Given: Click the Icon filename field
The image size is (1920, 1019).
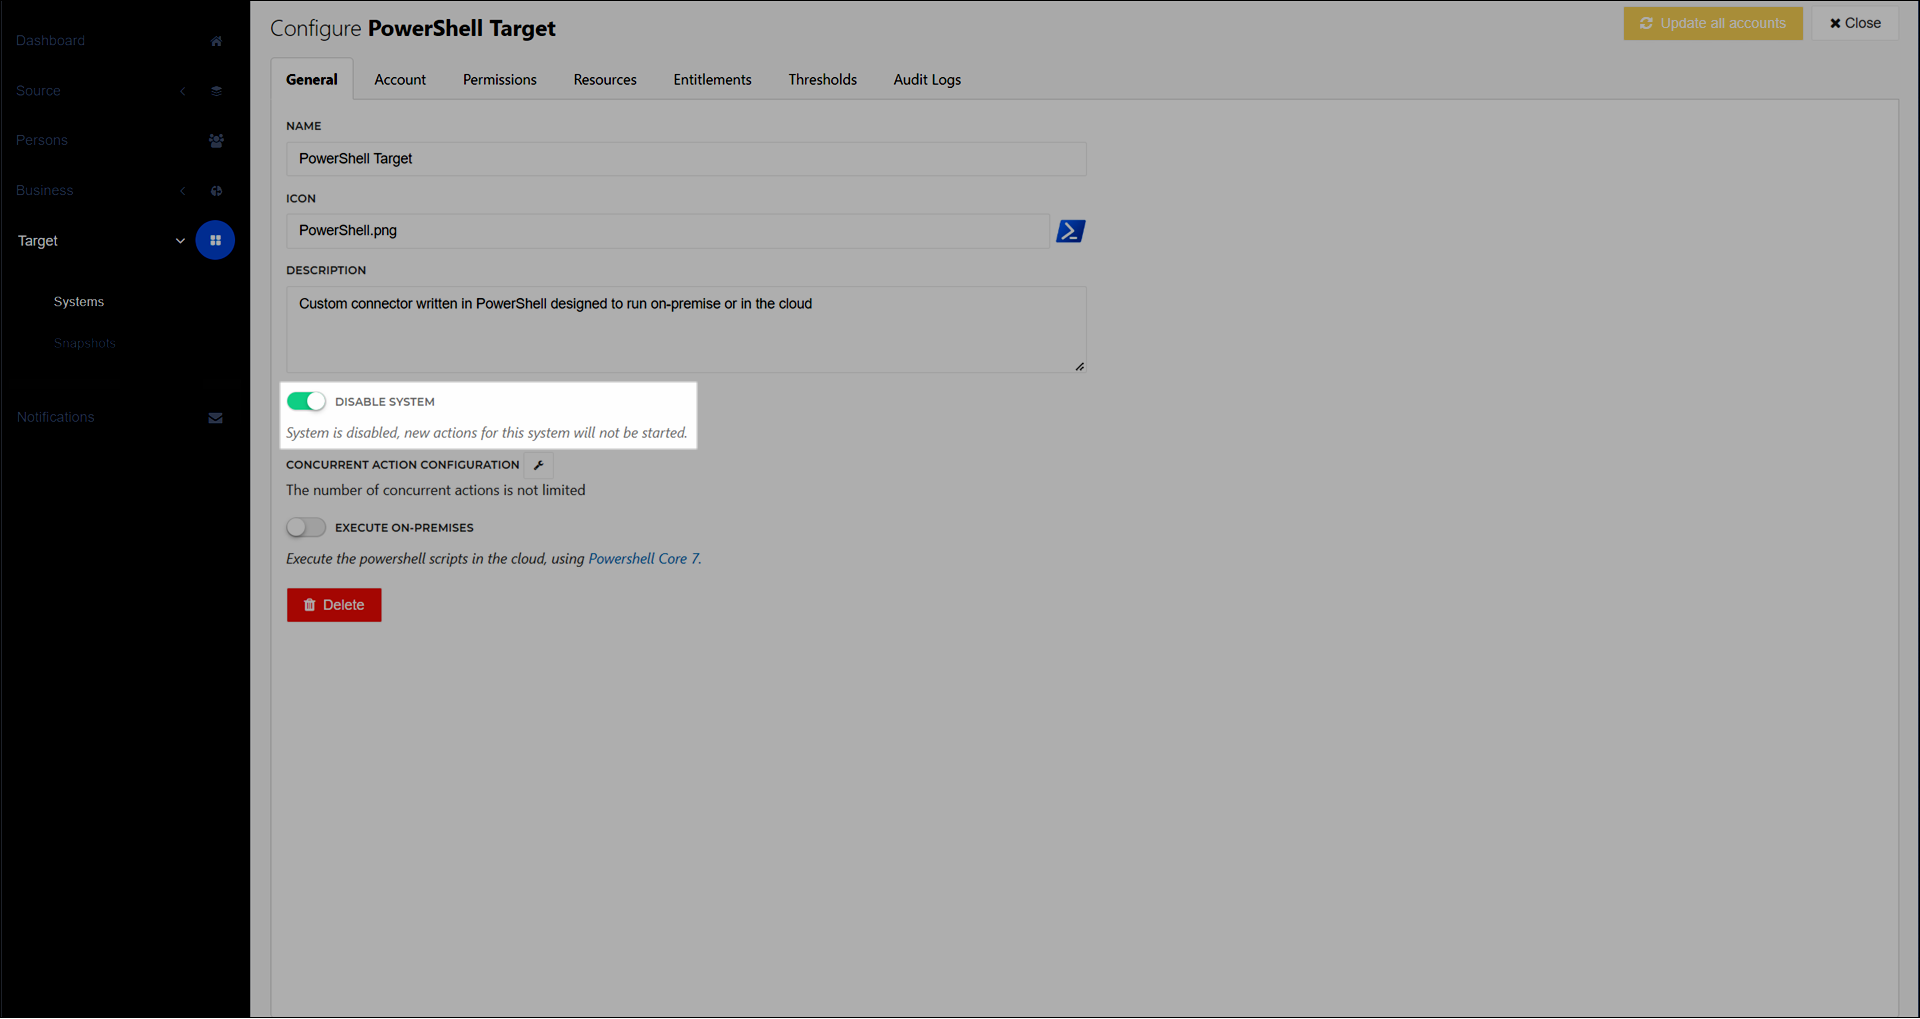Looking at the screenshot, I should (x=668, y=231).
